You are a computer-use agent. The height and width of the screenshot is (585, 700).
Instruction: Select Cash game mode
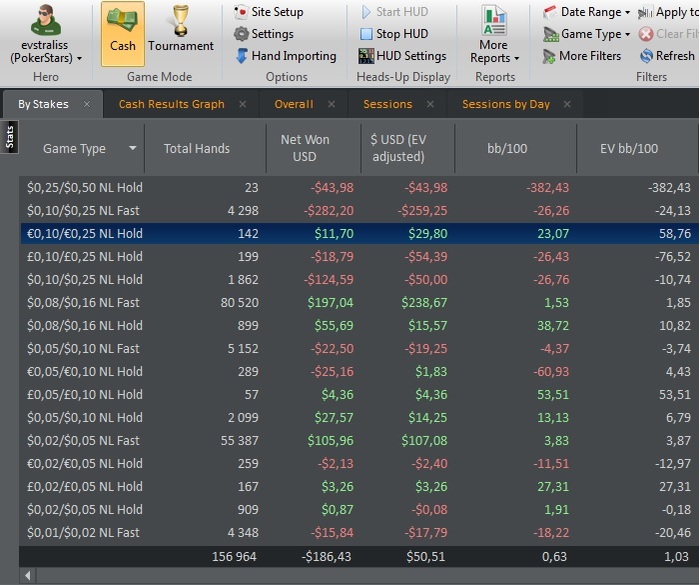(x=123, y=34)
